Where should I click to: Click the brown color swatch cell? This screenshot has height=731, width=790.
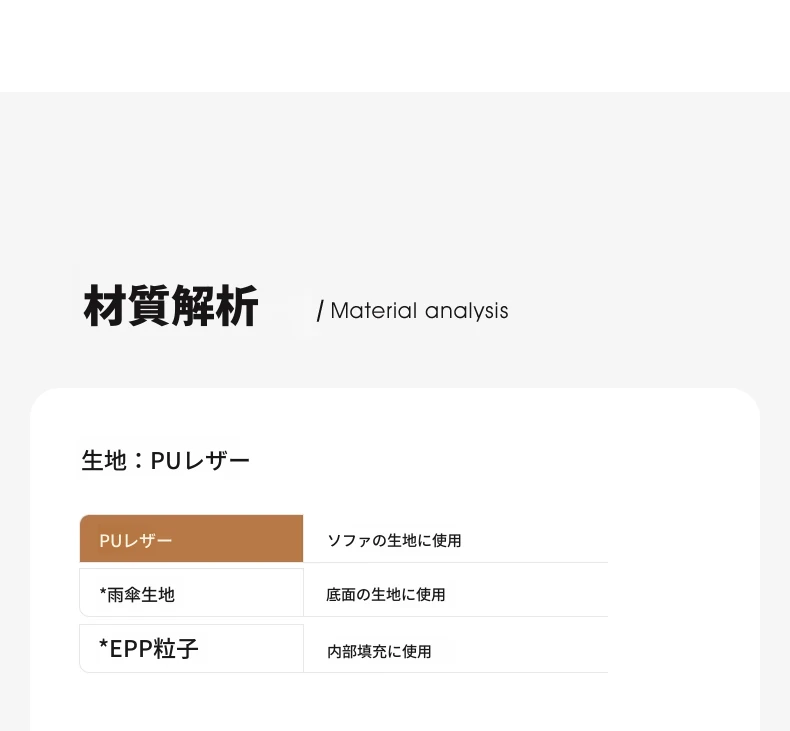click(191, 539)
